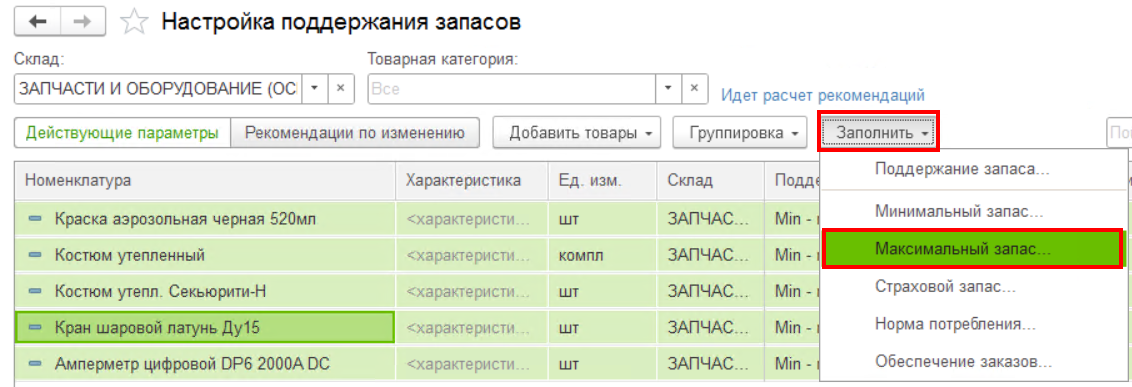1132x387 pixels.
Task: Clear the Товарная категория field with its x
Action: click(695, 88)
